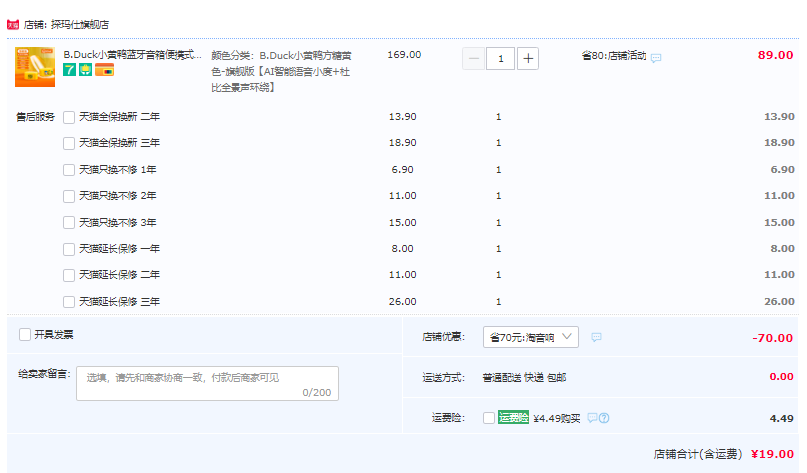This screenshot has width=807, height=473.
Task: Check 天猫只换不修 3年 option
Action: [x=69, y=222]
